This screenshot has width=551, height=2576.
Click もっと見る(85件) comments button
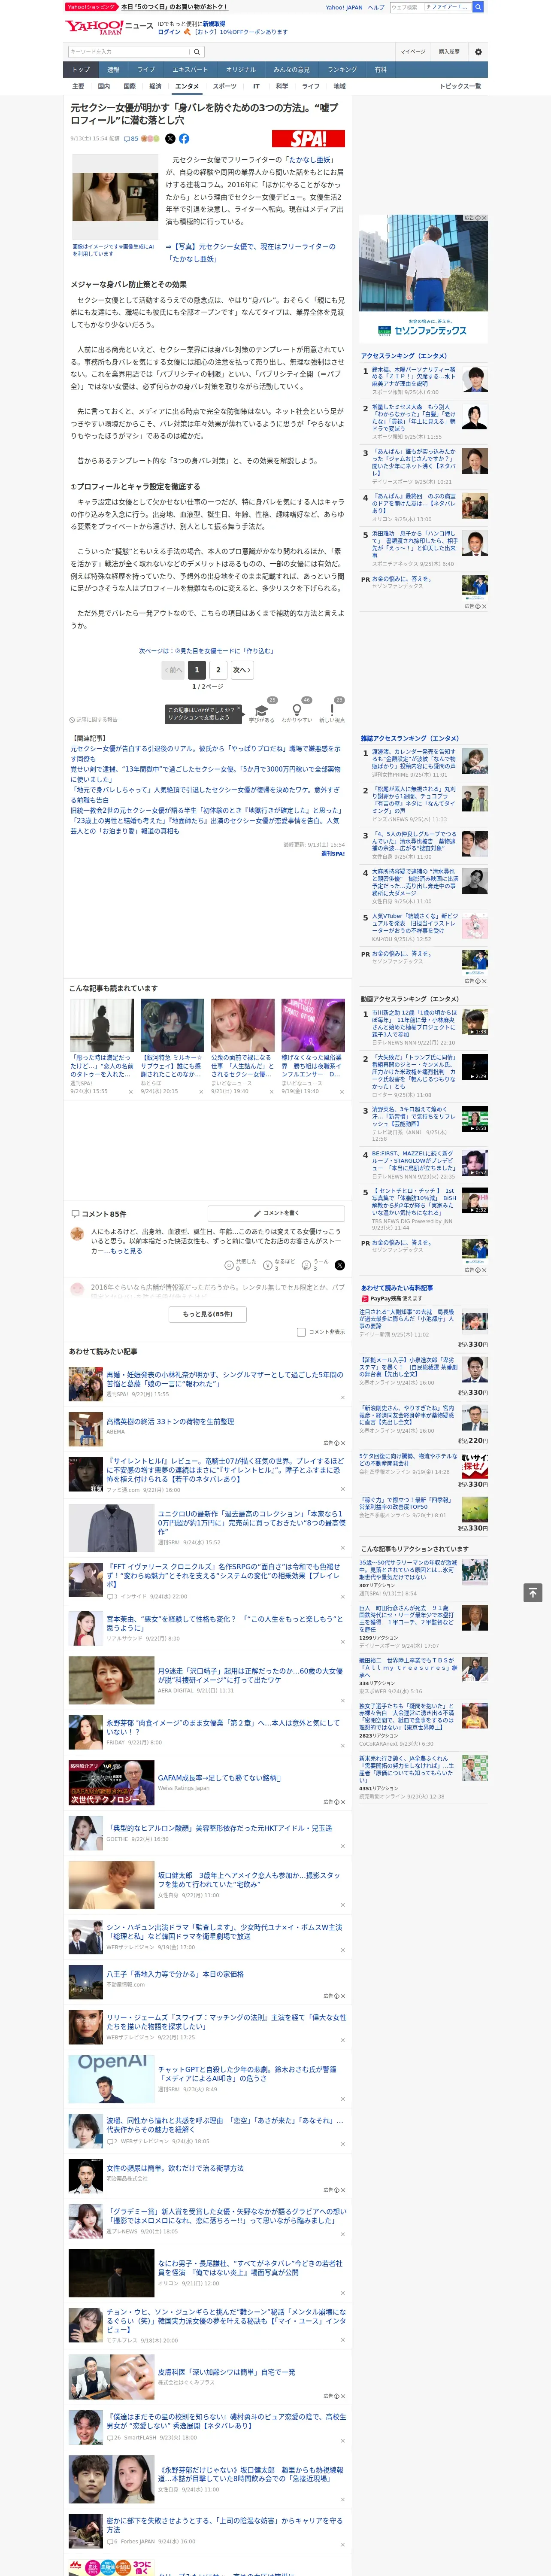click(x=207, y=1314)
